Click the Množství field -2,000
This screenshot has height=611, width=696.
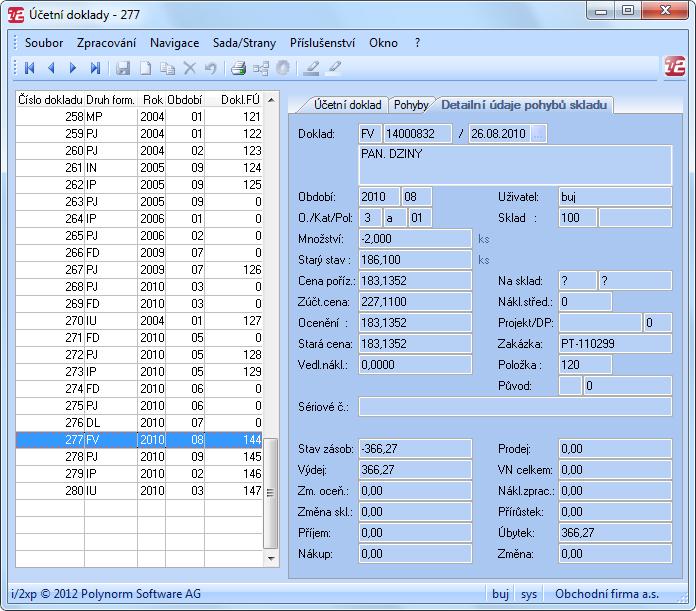pyautogui.click(x=415, y=239)
